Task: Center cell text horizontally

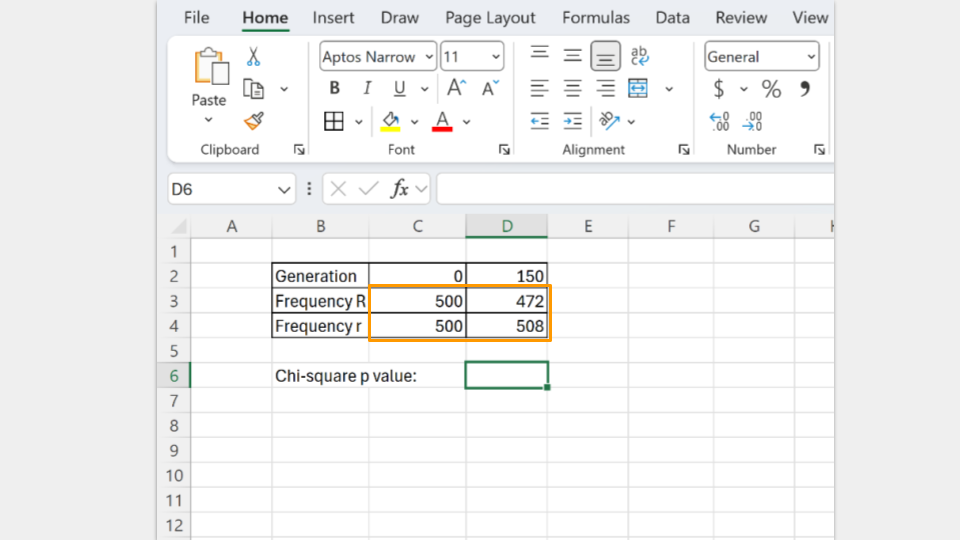Action: (x=572, y=89)
